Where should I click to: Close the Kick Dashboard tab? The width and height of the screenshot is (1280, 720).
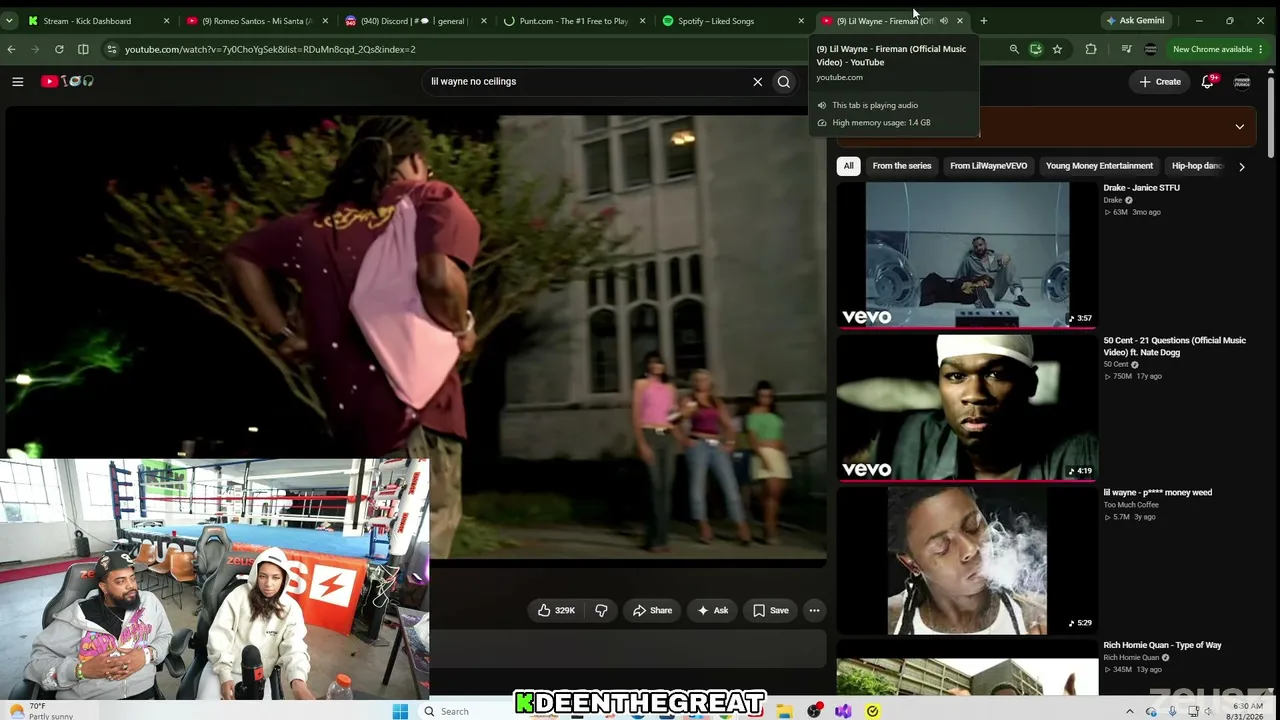coord(166,21)
